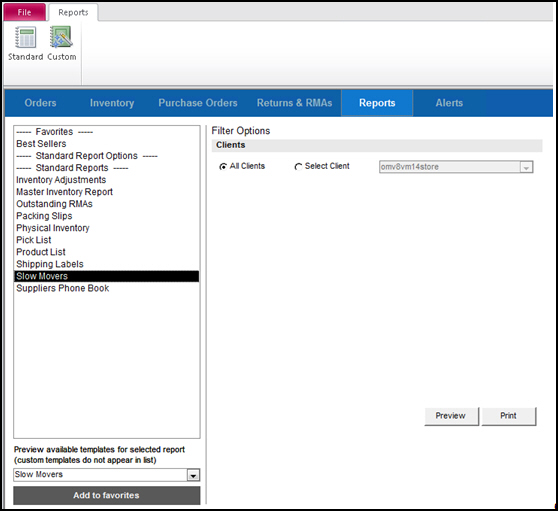Click the Preview button
Screen dimensions: 558x511
click(x=451, y=416)
